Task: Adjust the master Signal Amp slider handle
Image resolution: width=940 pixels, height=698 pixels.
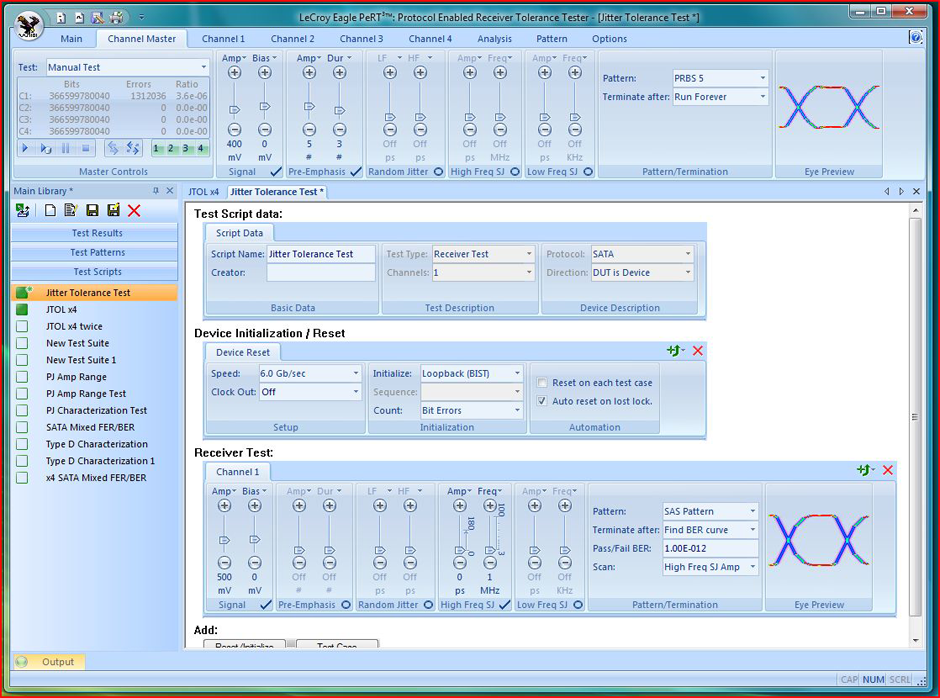Action: [234, 109]
